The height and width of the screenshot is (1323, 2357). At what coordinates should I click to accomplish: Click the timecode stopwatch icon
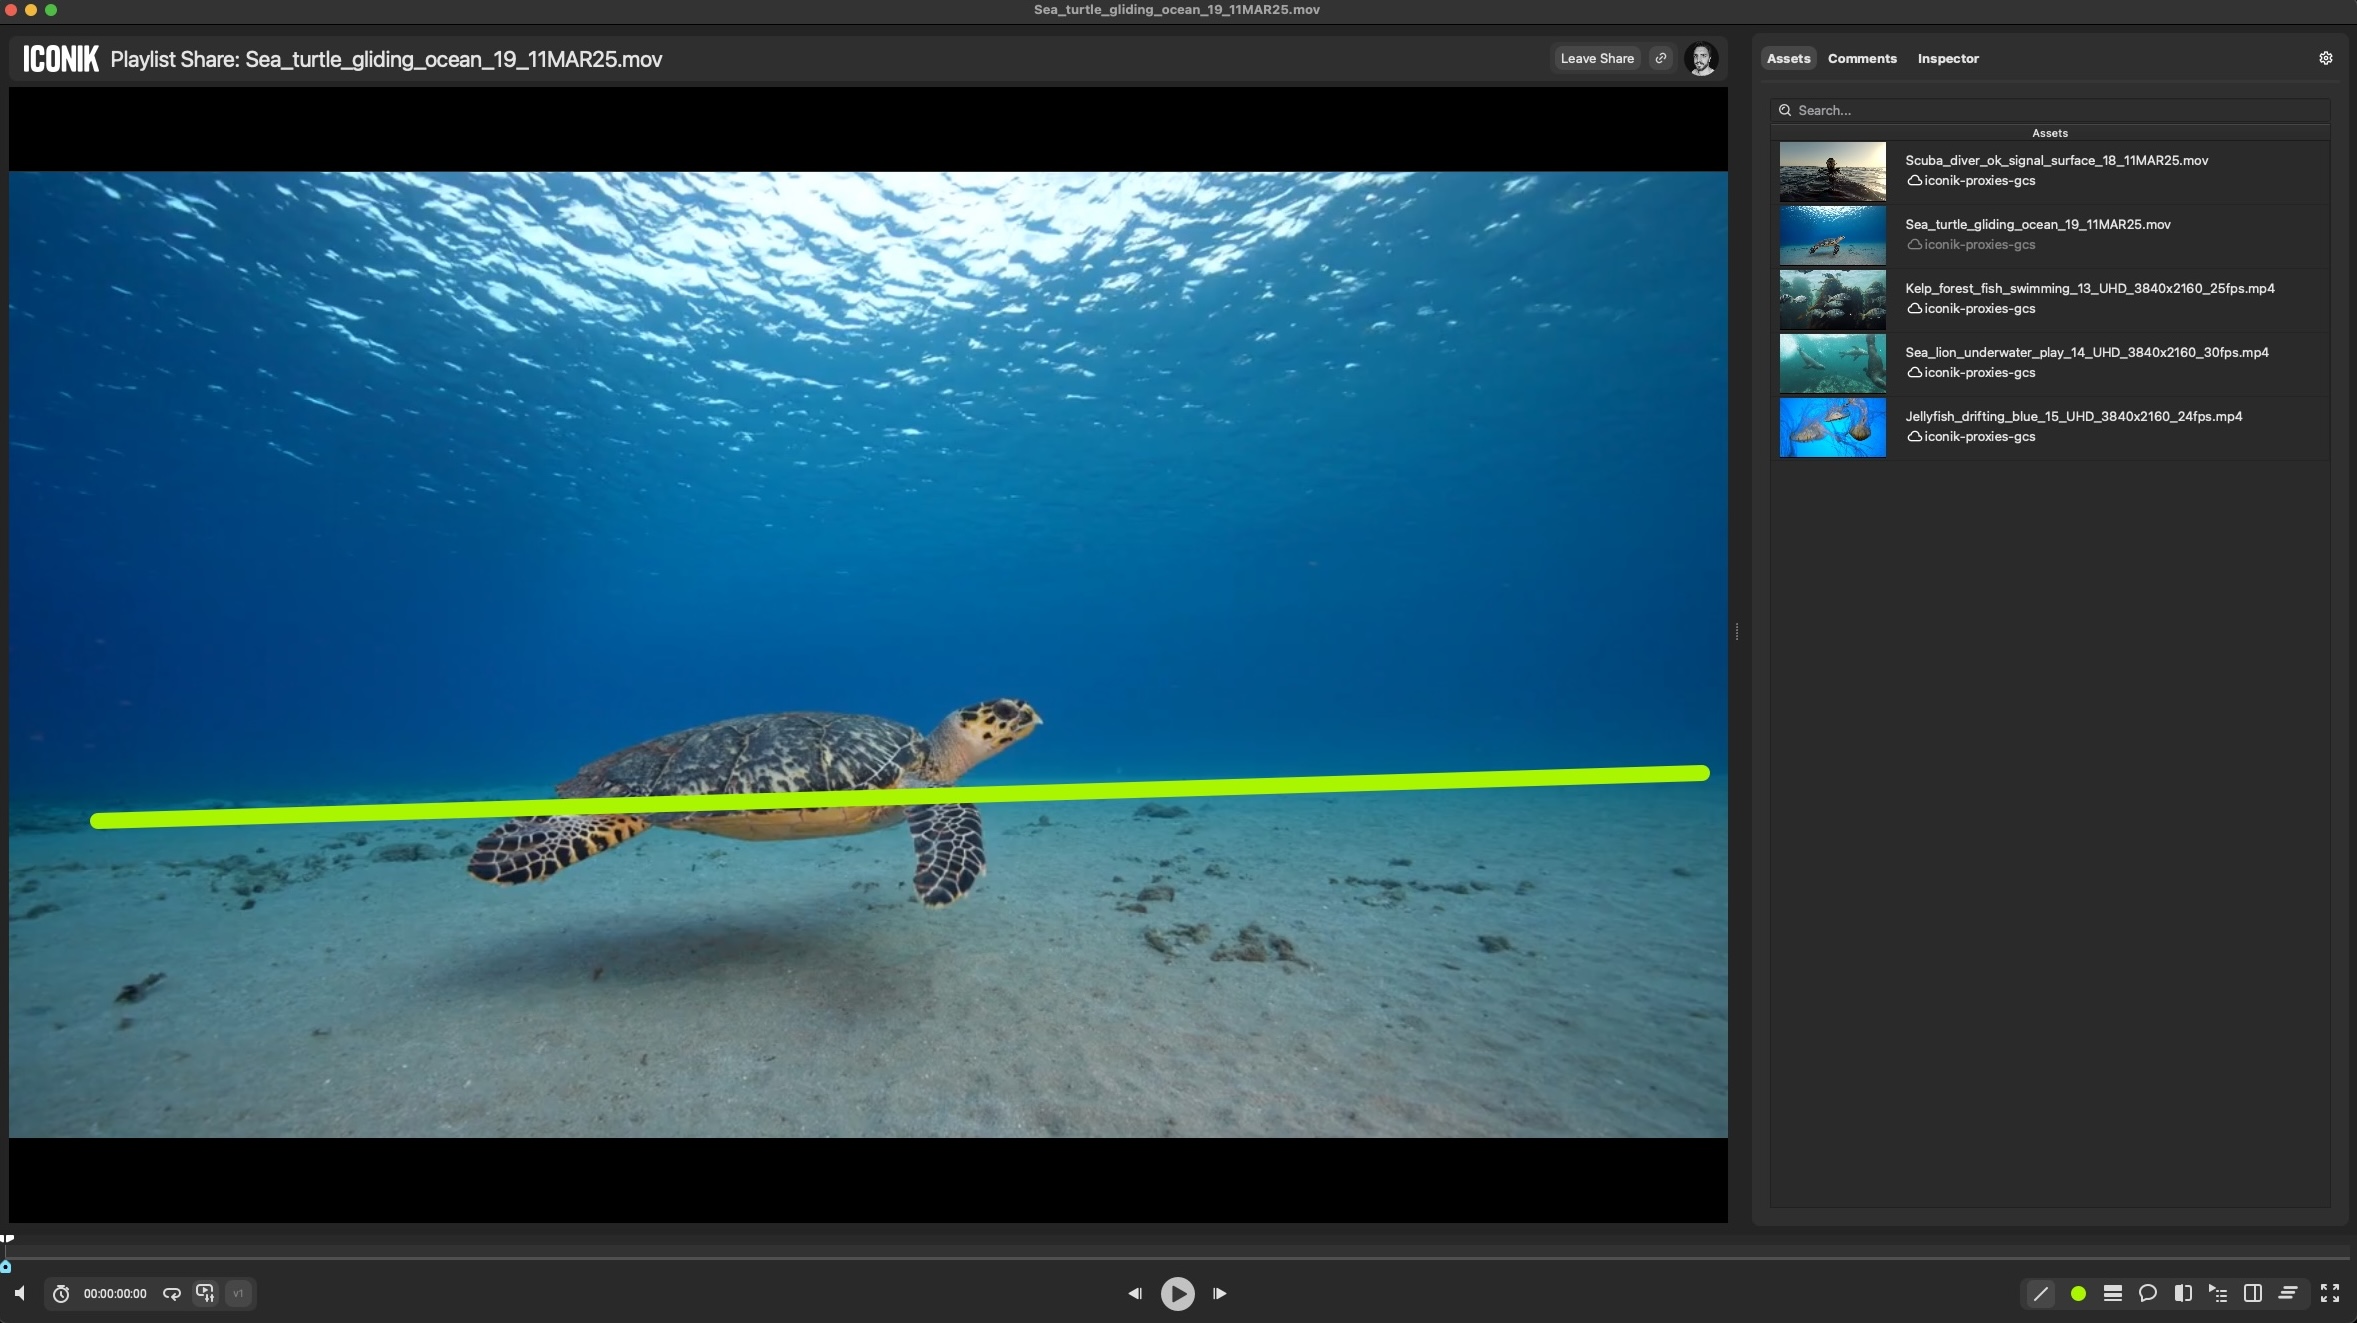click(61, 1293)
